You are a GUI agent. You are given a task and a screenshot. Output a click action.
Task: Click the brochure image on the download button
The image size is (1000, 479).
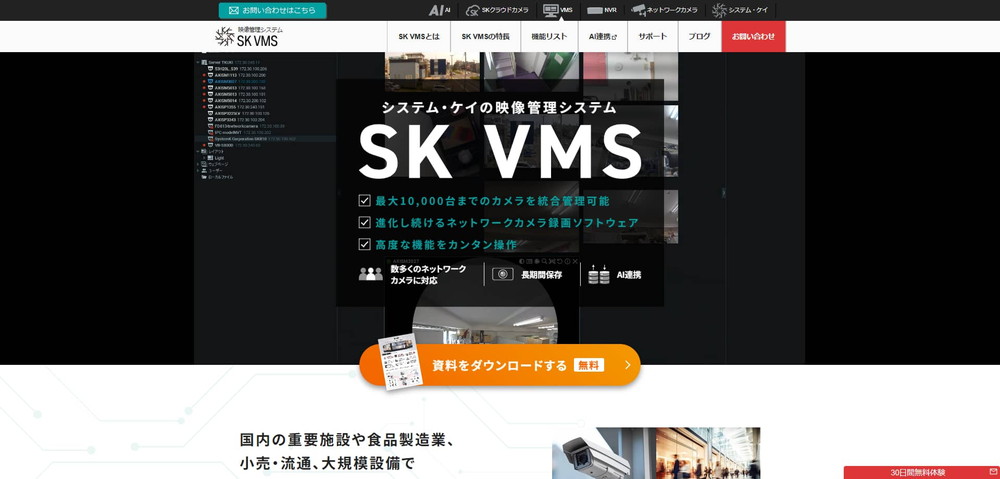point(401,362)
